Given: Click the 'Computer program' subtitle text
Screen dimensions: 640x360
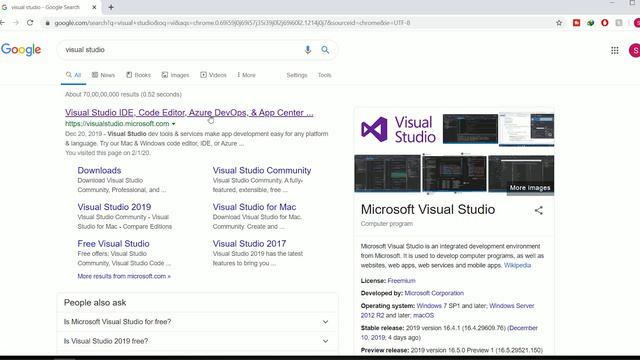Looking at the screenshot, I should pos(387,224).
